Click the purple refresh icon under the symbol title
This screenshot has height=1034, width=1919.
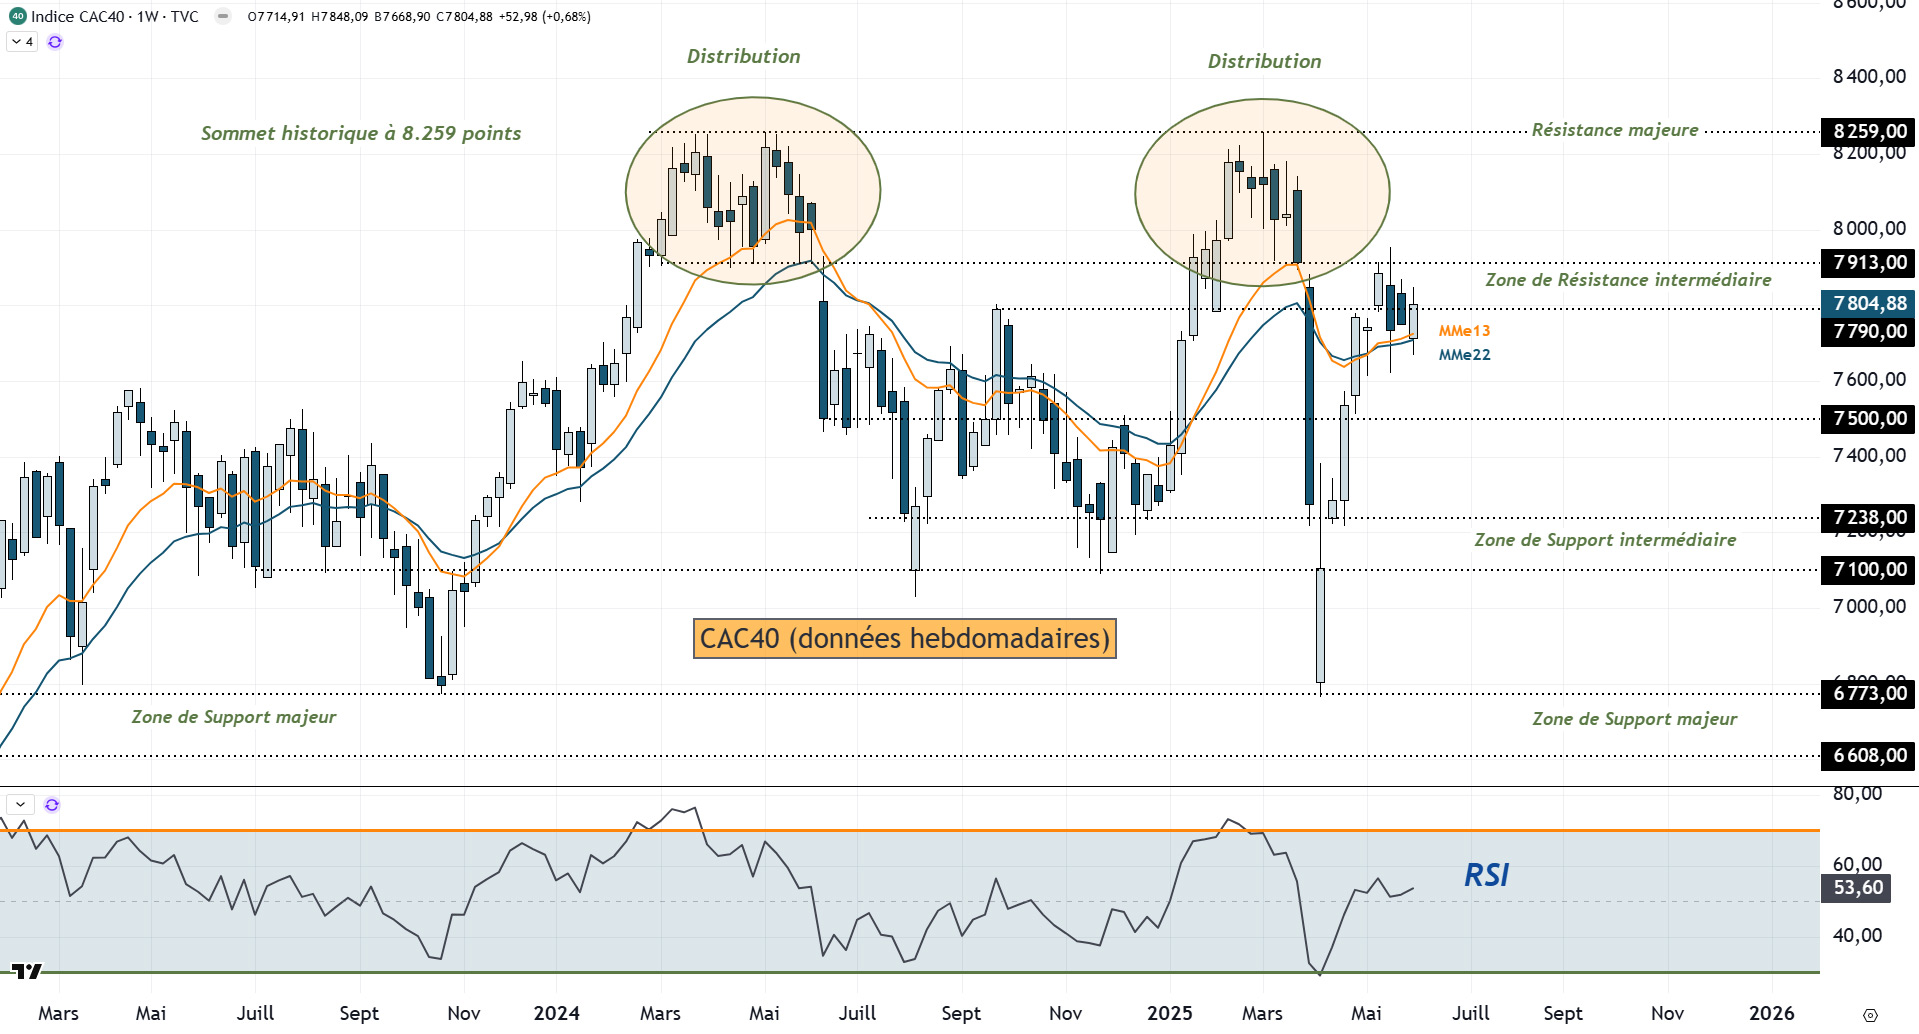[x=55, y=42]
